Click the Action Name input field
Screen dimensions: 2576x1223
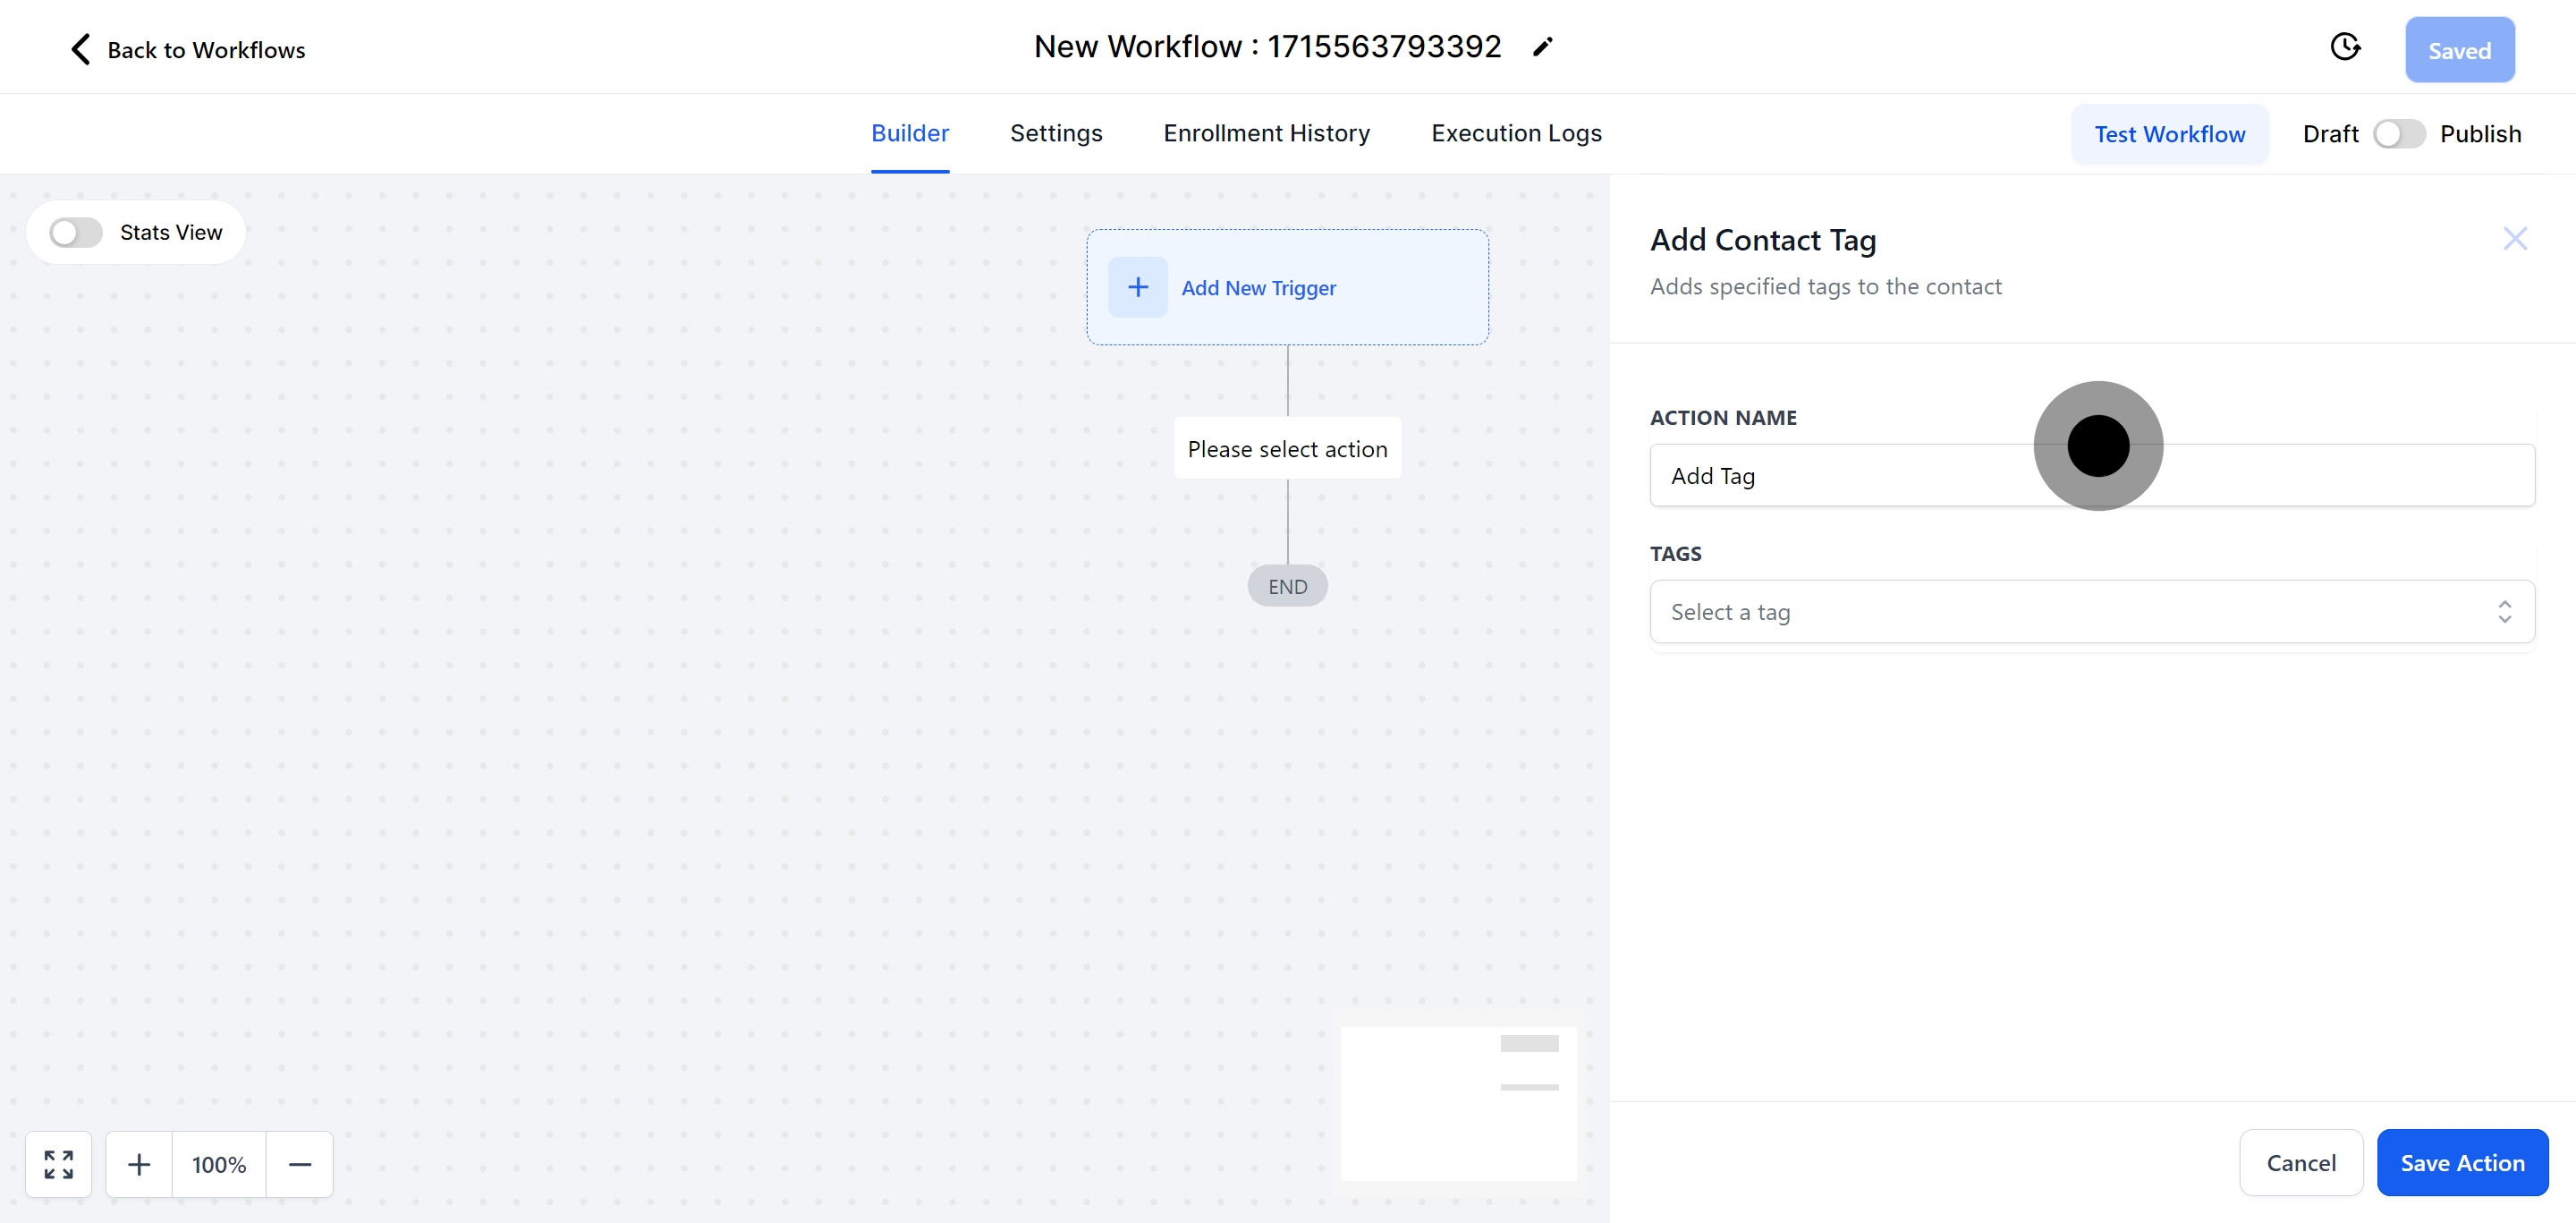pyautogui.click(x=1850, y=476)
